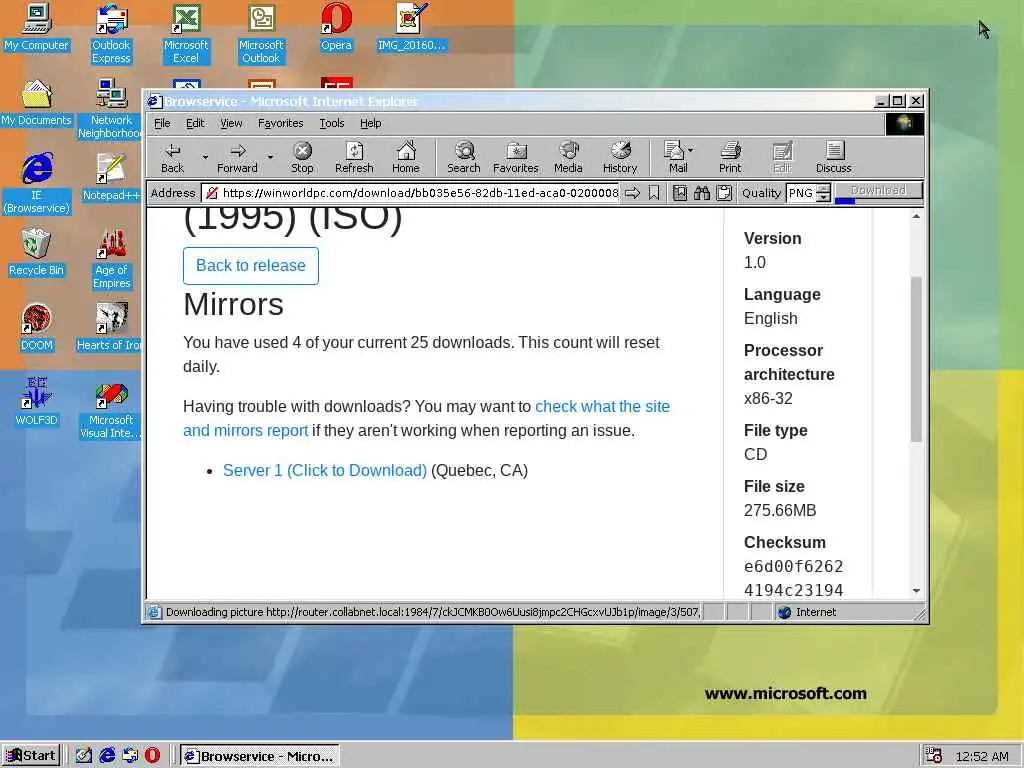Open the Edit menu
Viewport: 1024px width, 768px height.
(195, 123)
